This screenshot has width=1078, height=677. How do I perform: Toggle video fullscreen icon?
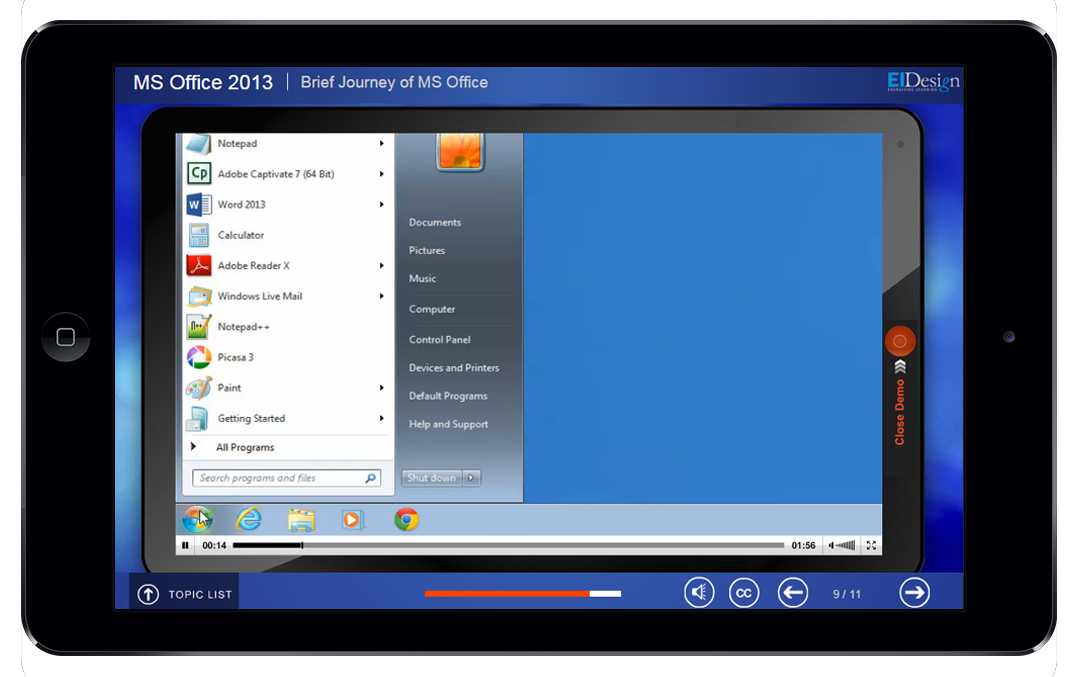tap(871, 545)
